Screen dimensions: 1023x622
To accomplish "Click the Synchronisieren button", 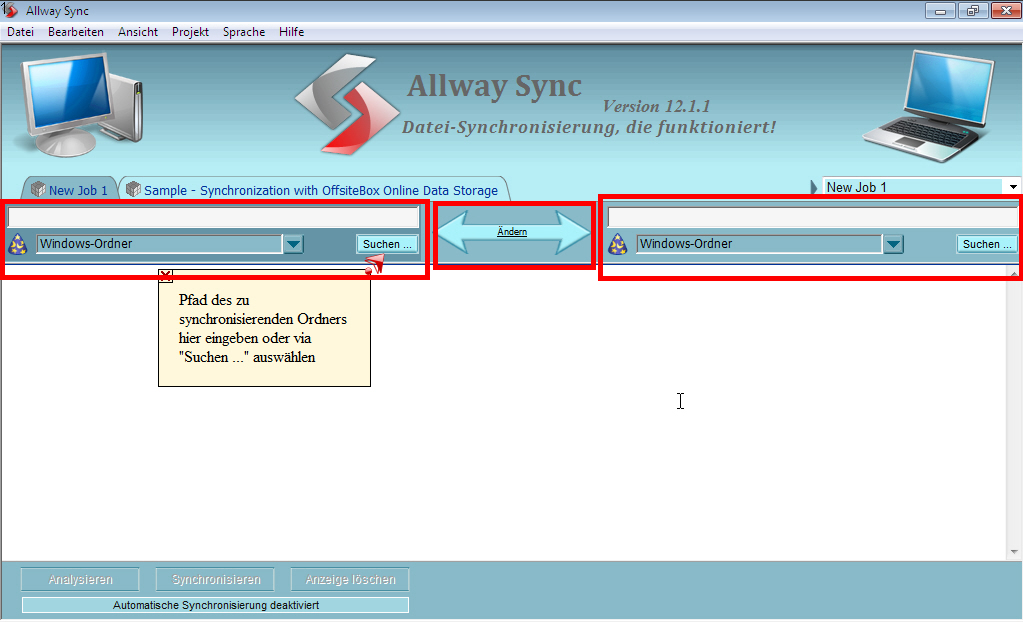I will 215,580.
